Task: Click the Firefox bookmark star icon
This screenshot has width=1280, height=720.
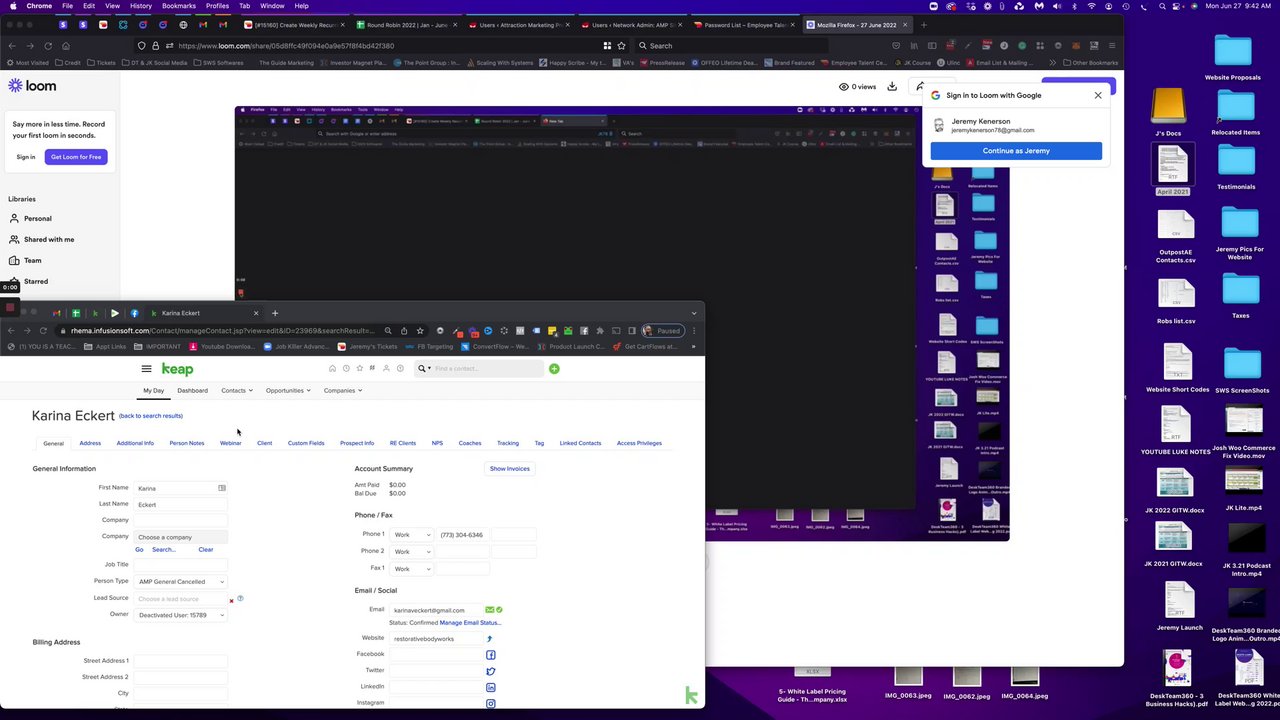Action: 621,46
